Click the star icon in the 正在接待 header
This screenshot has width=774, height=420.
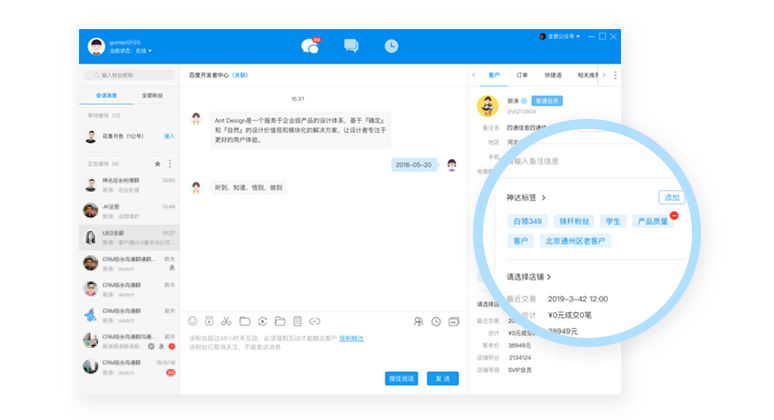coord(157,163)
